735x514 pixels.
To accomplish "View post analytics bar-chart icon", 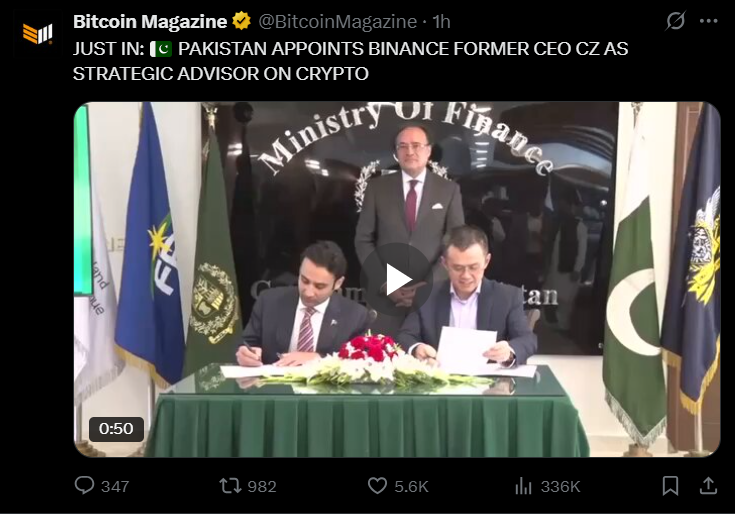I will coord(523,486).
